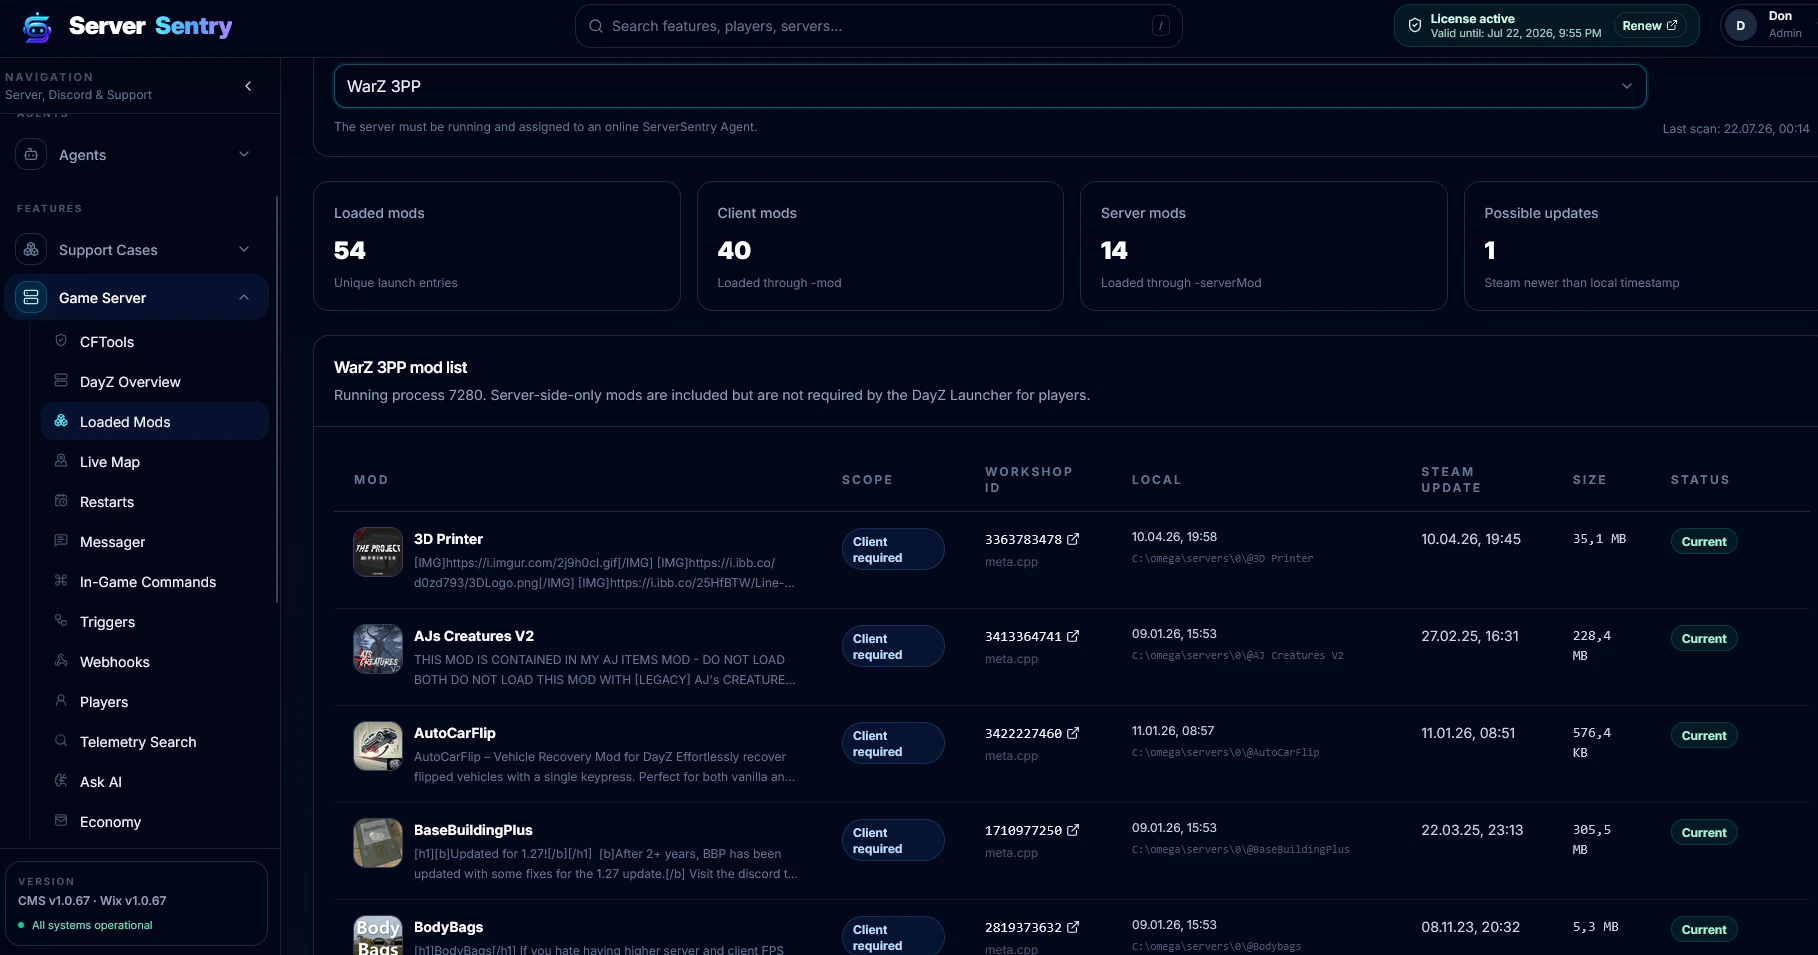Open the Don Admin profile avatar
The width and height of the screenshot is (1818, 955).
point(1741,26)
